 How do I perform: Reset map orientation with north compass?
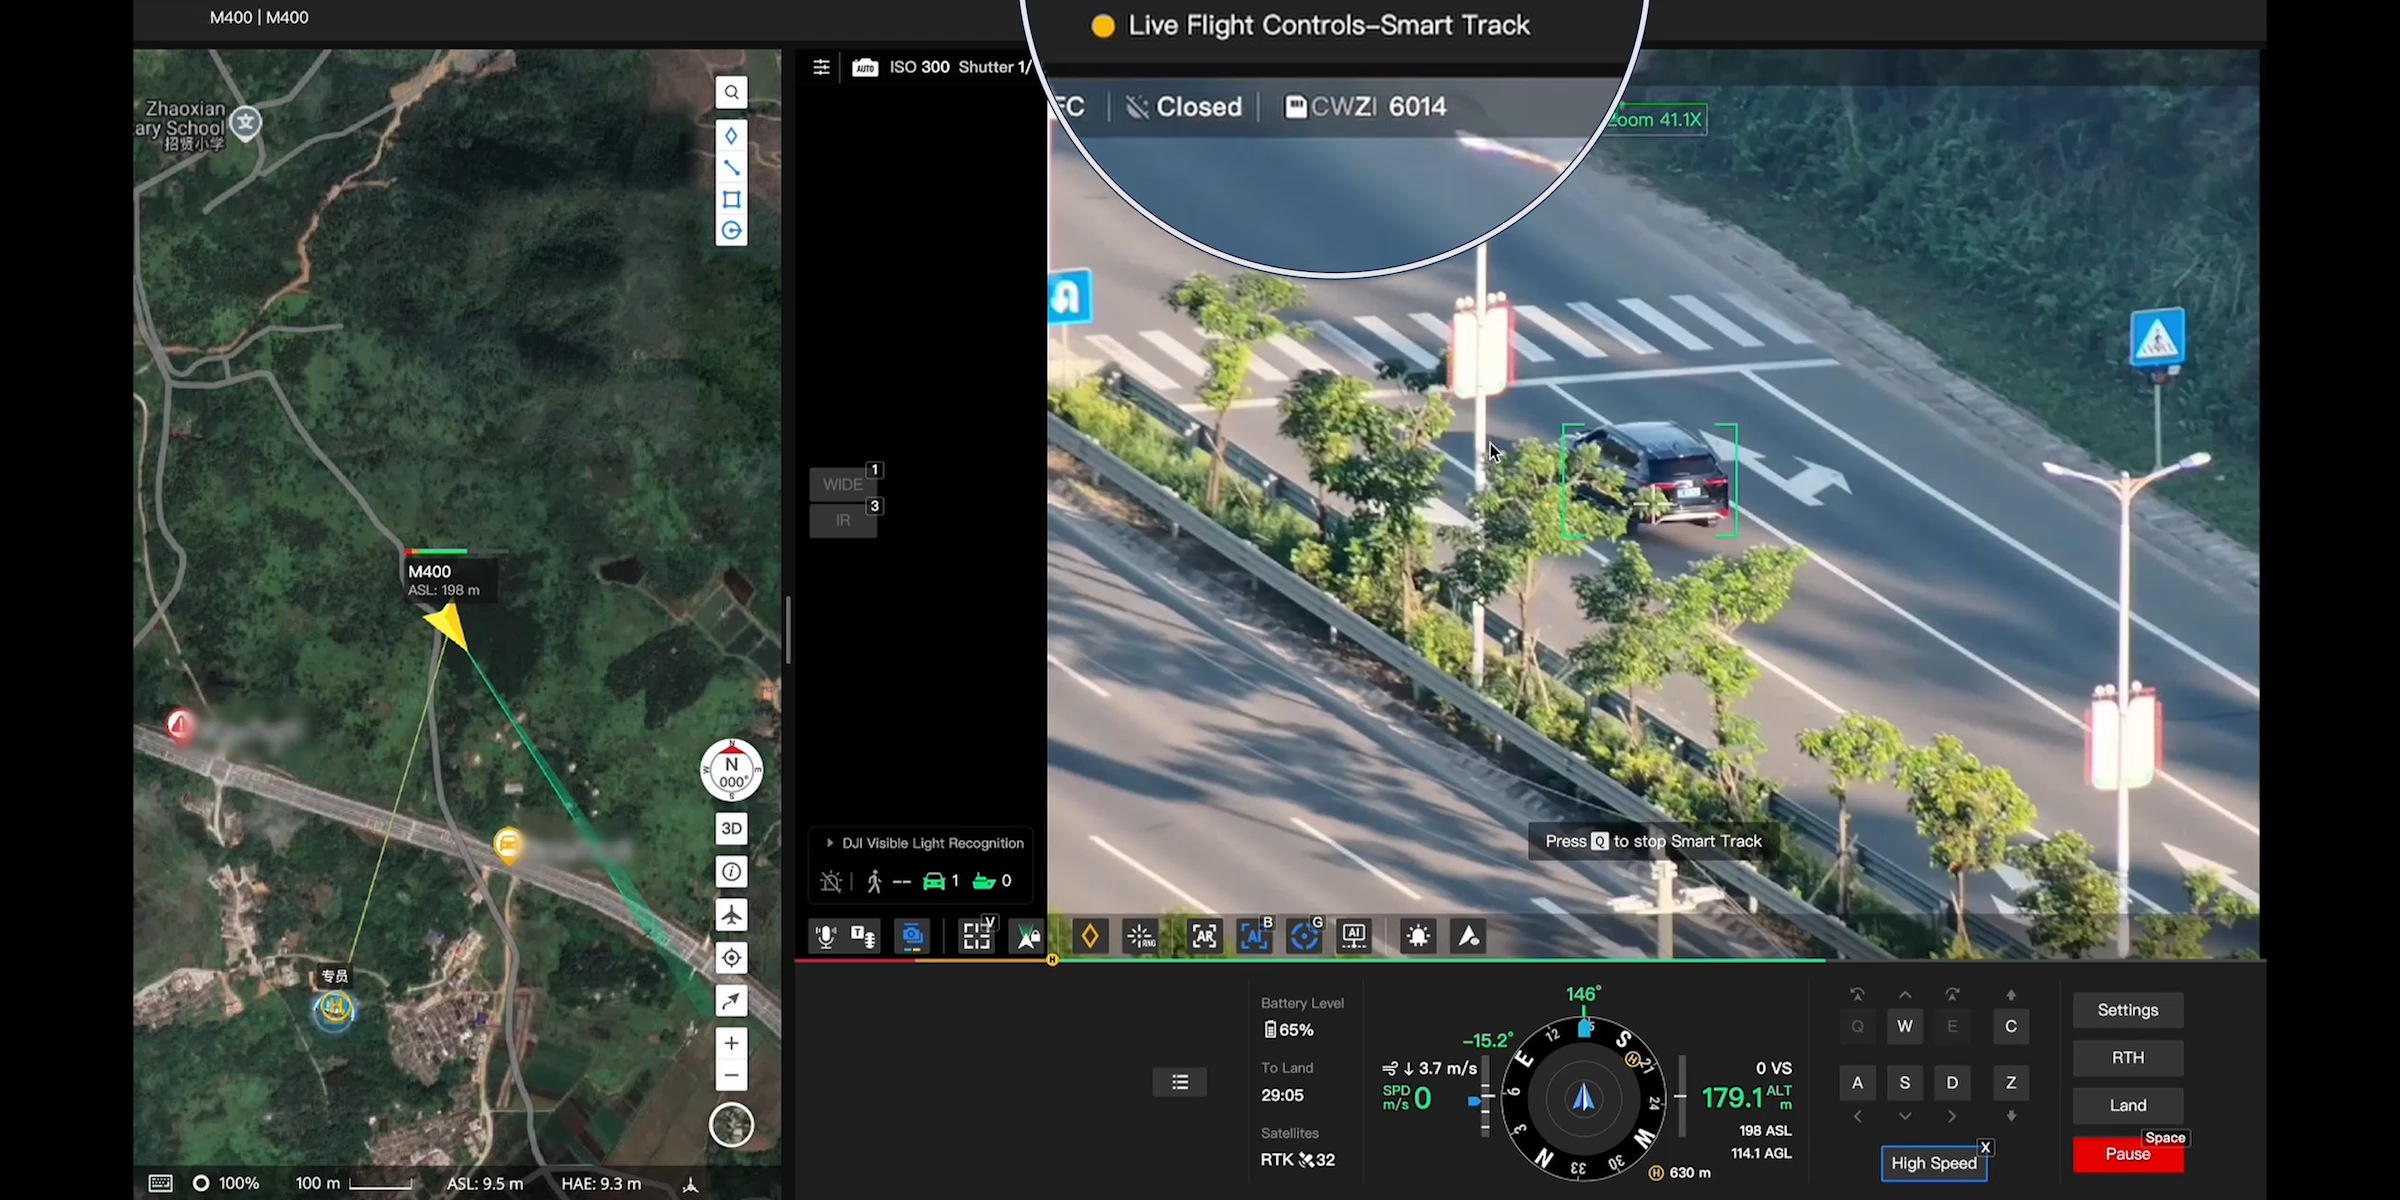[x=731, y=770]
